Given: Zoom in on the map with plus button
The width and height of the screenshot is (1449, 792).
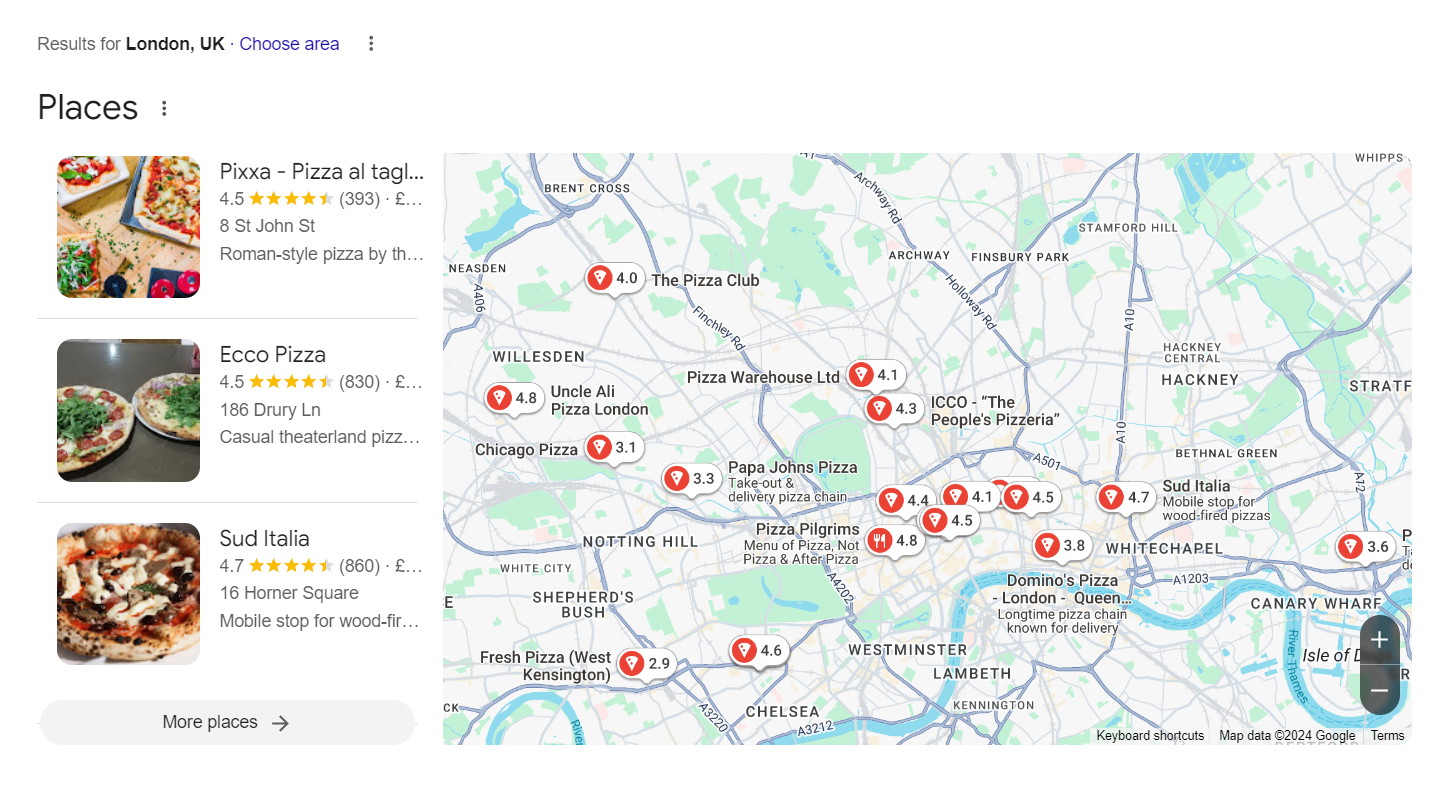Looking at the screenshot, I should point(1380,640).
